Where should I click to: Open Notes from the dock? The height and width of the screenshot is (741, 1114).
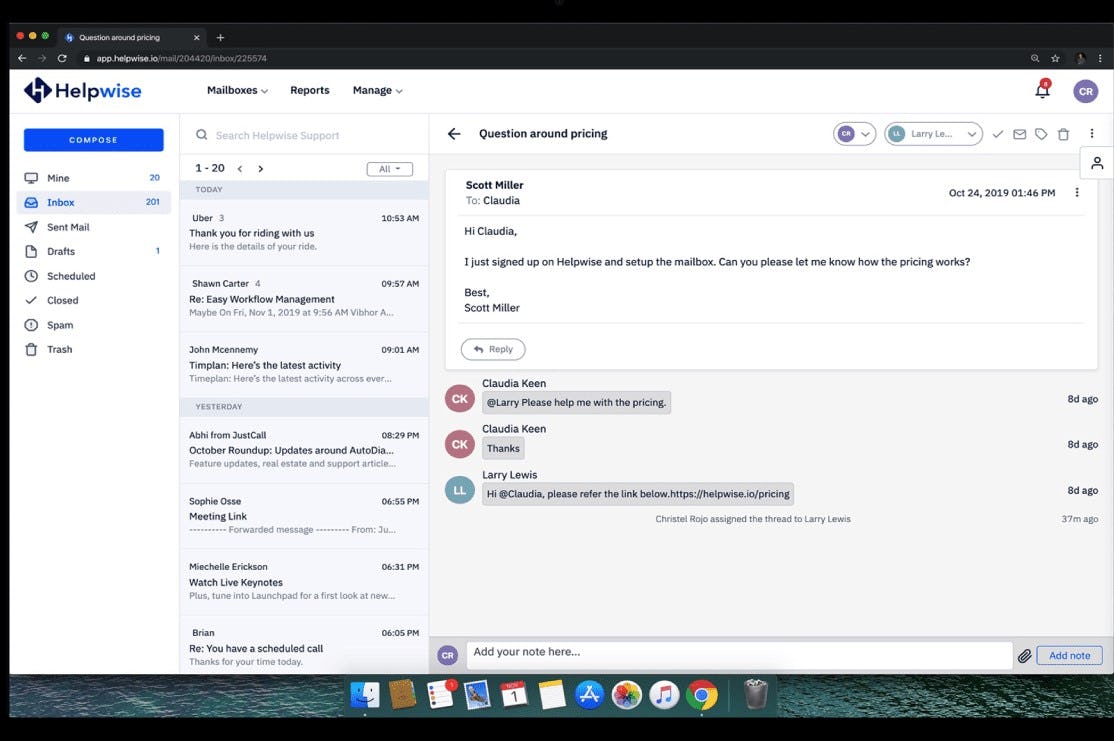click(x=551, y=695)
